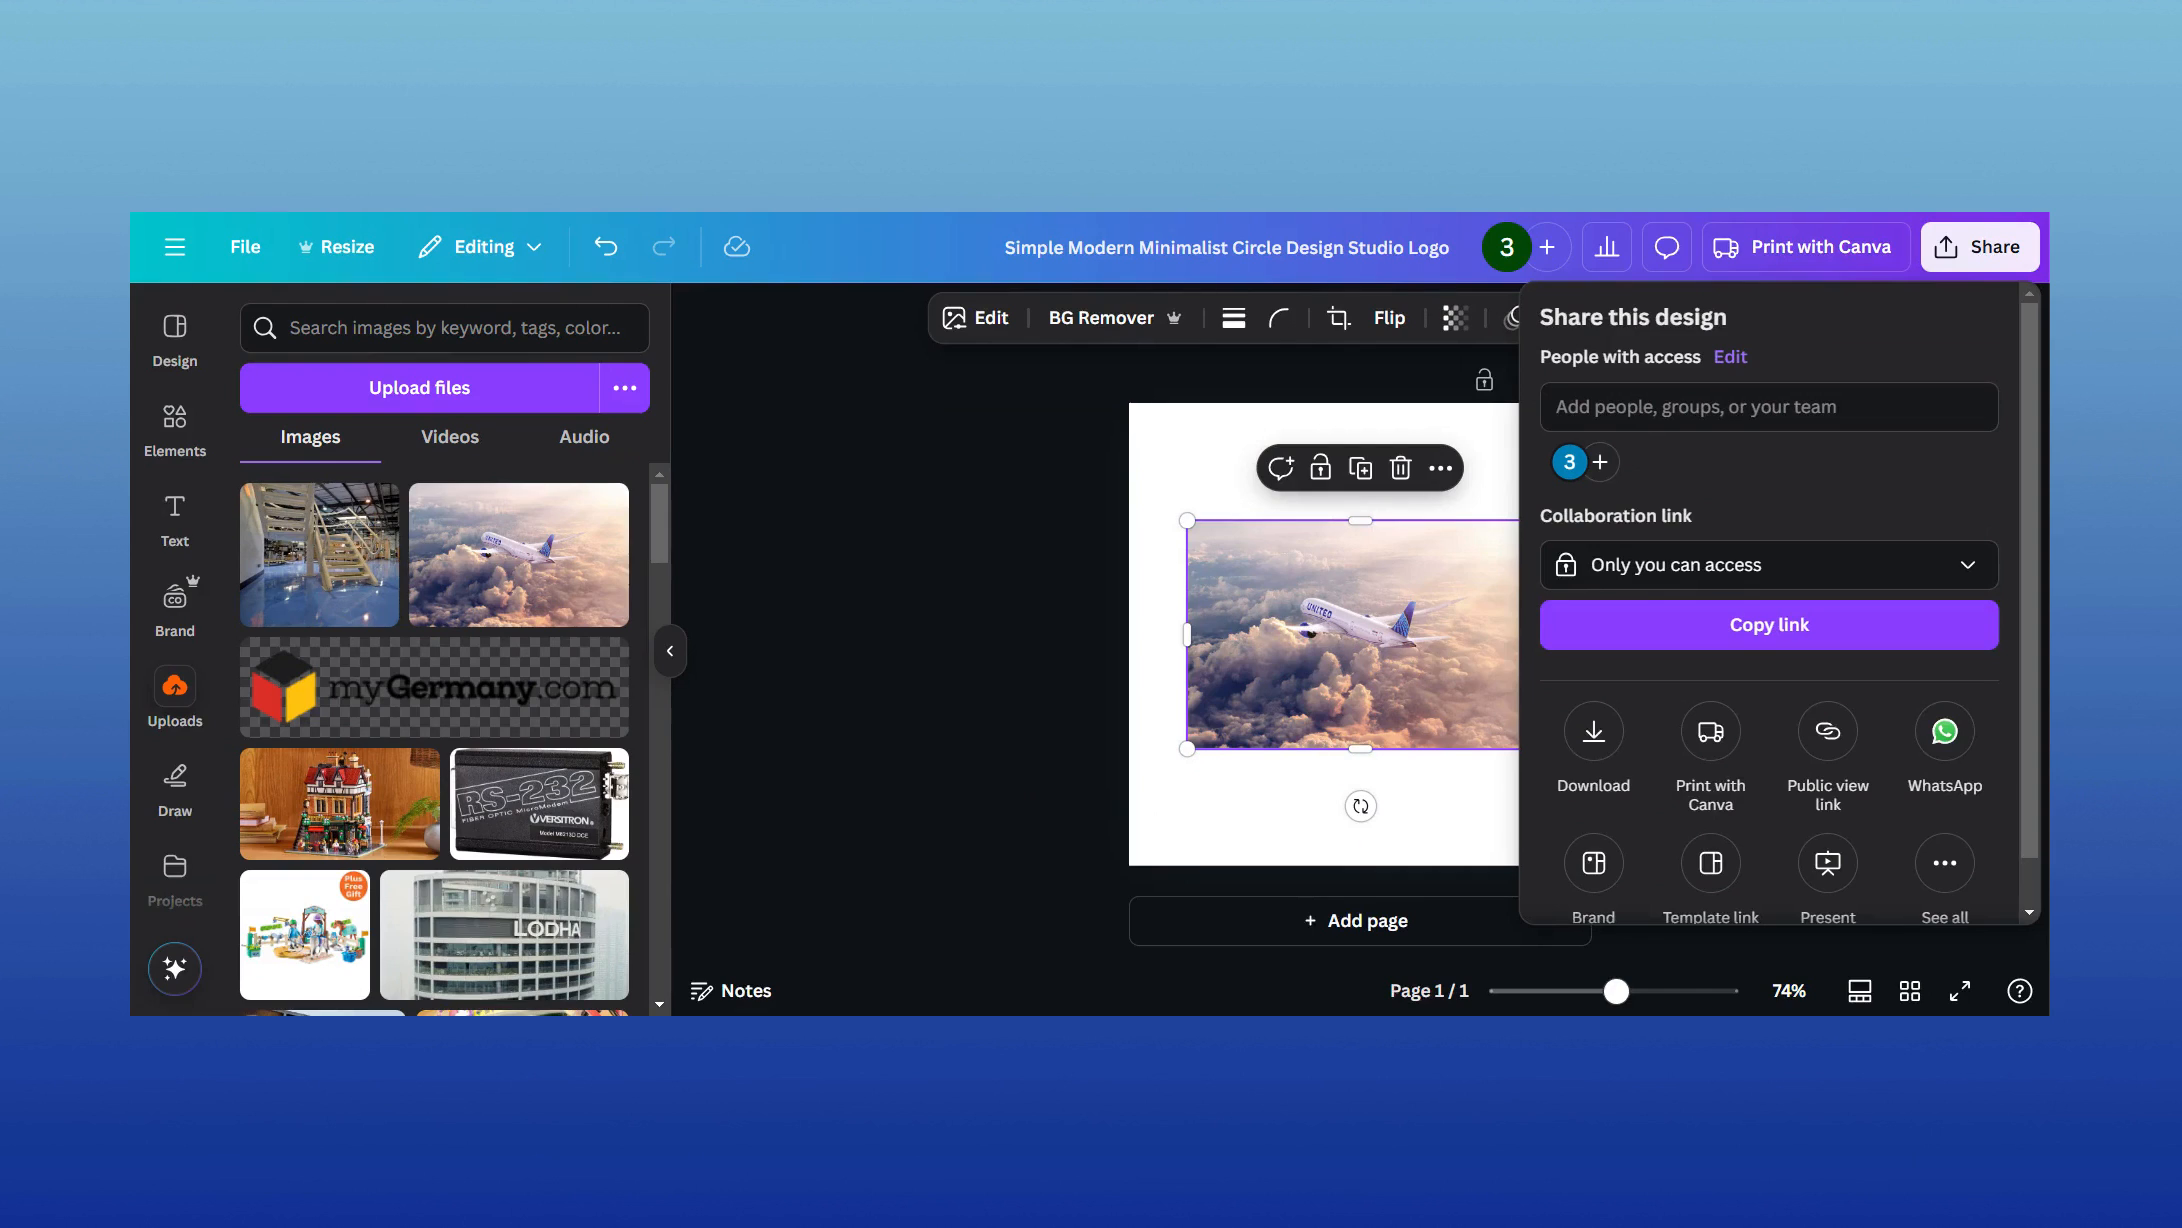Viewport: 2182px width, 1228px height.
Task: Click the Crop icon in image toolbar
Action: 1337,317
